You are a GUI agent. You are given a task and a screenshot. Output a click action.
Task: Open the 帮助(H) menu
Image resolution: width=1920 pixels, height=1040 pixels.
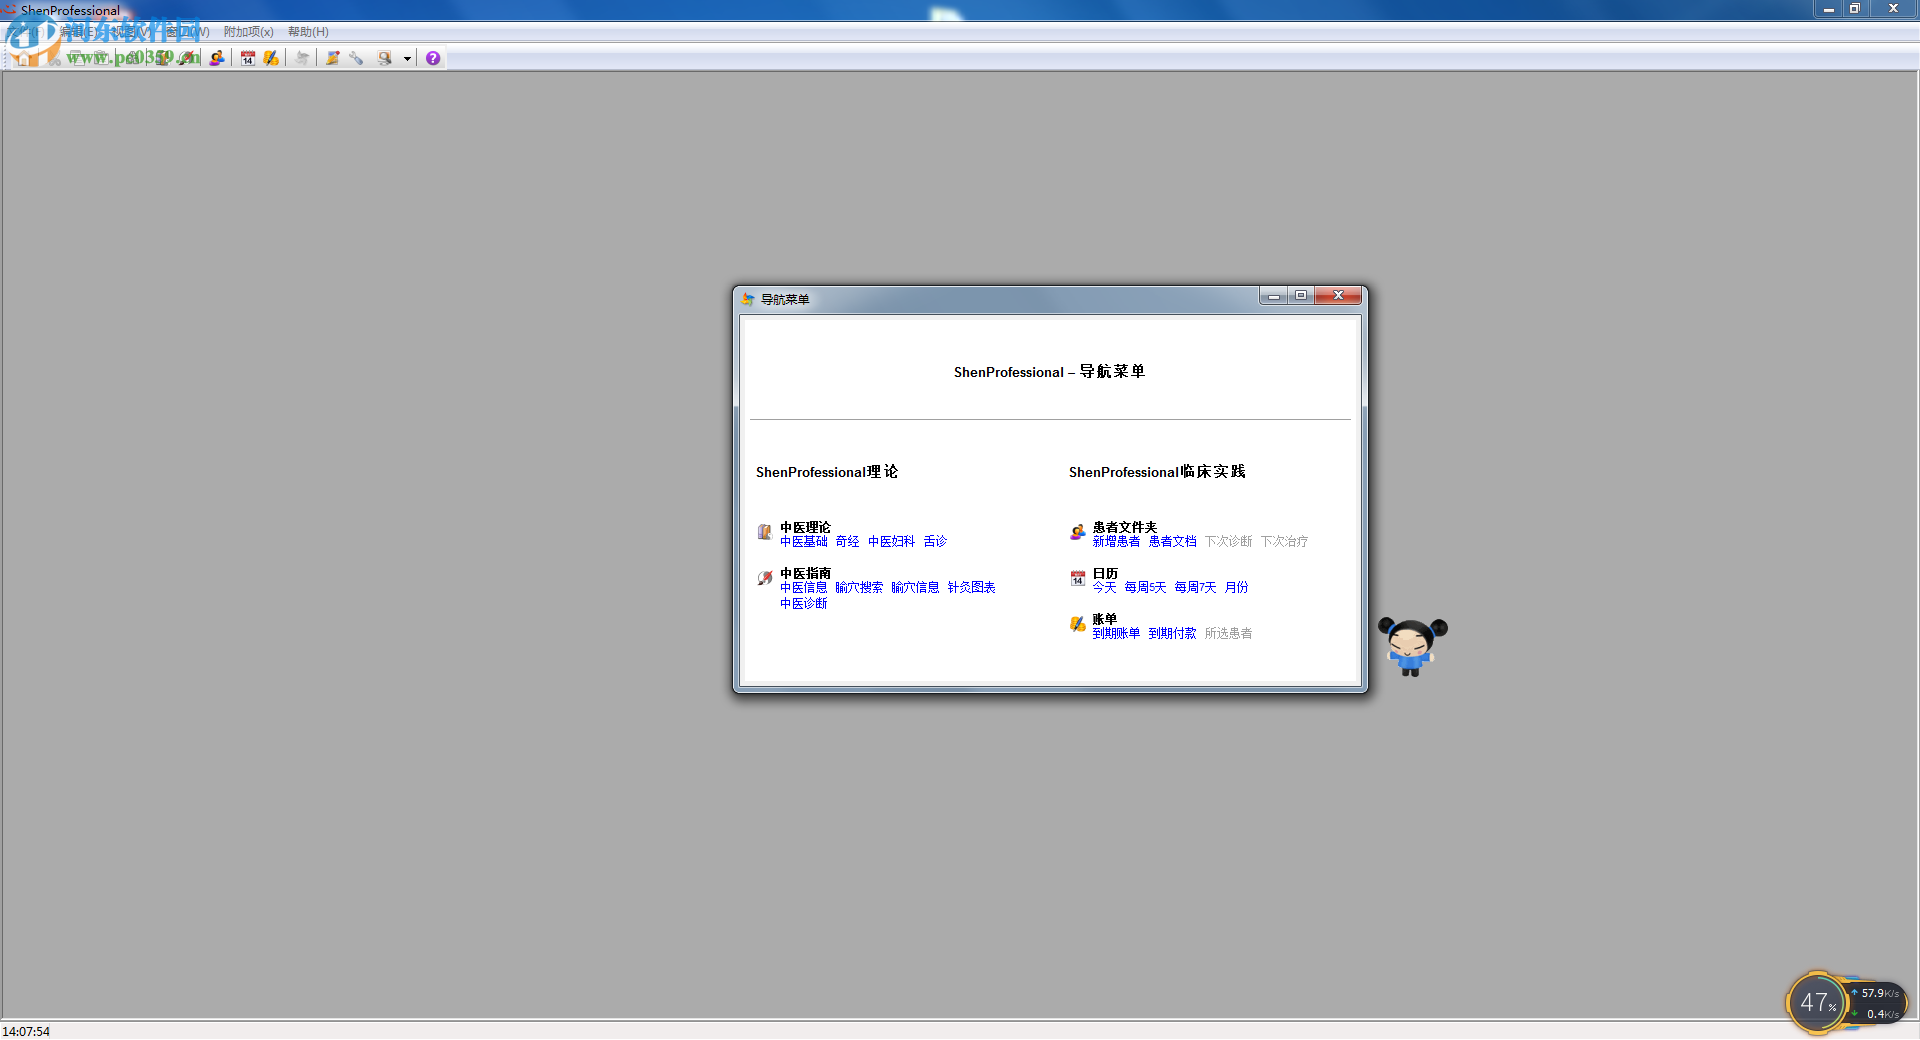(x=308, y=32)
